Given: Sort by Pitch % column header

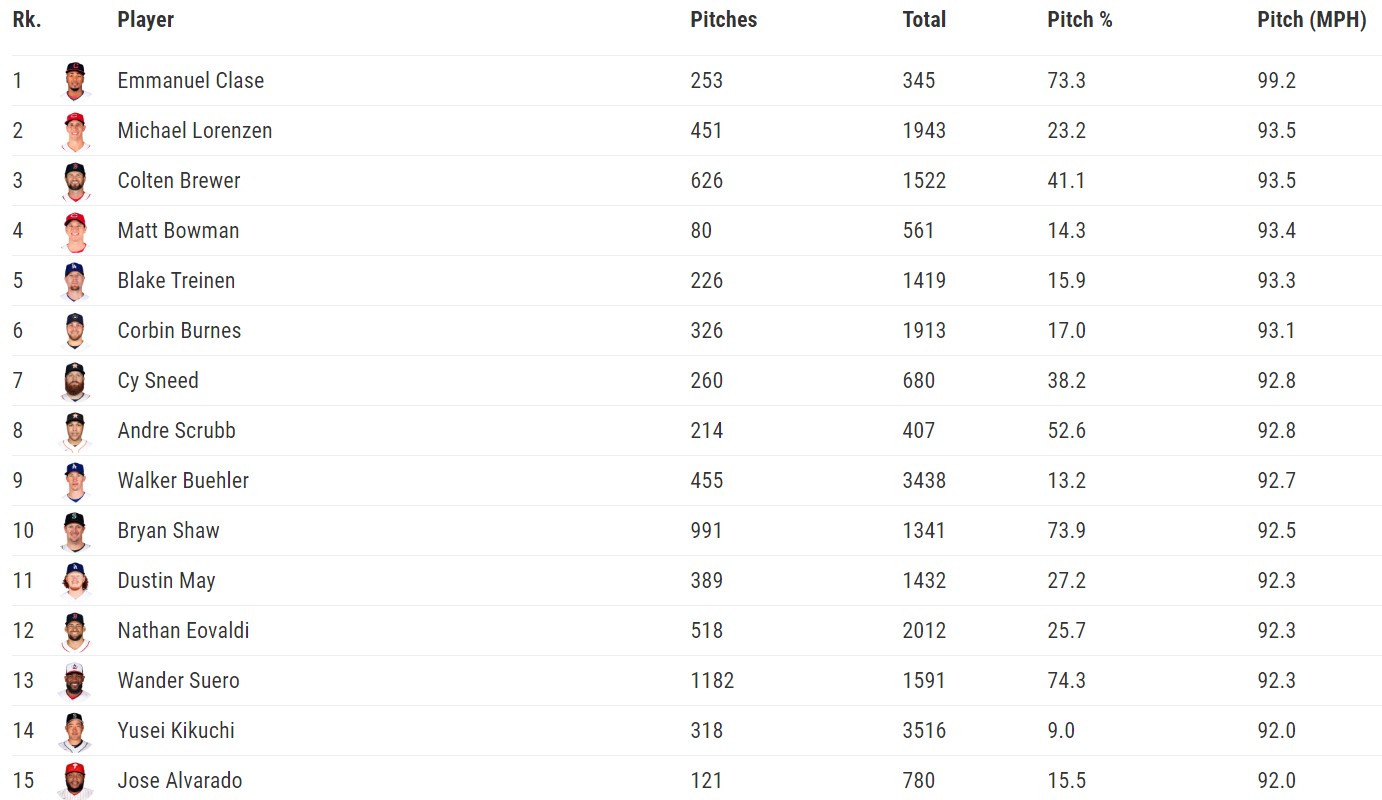Looking at the screenshot, I should point(1079,20).
